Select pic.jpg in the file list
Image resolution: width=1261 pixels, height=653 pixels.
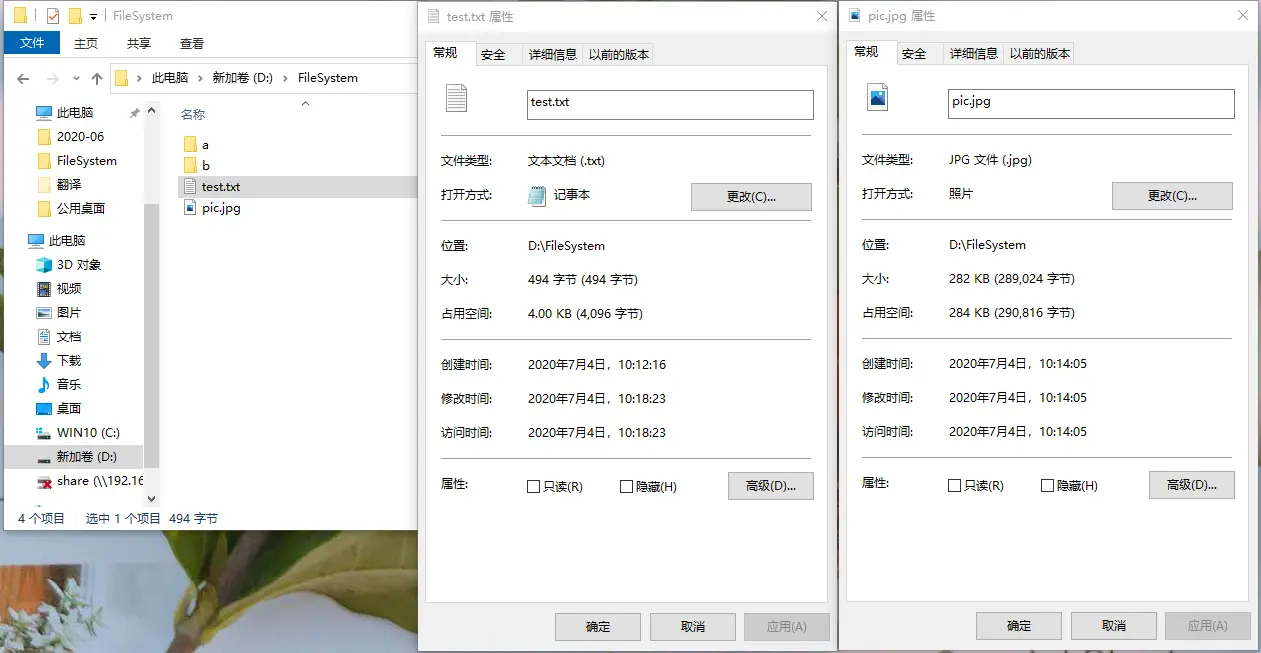pos(220,208)
